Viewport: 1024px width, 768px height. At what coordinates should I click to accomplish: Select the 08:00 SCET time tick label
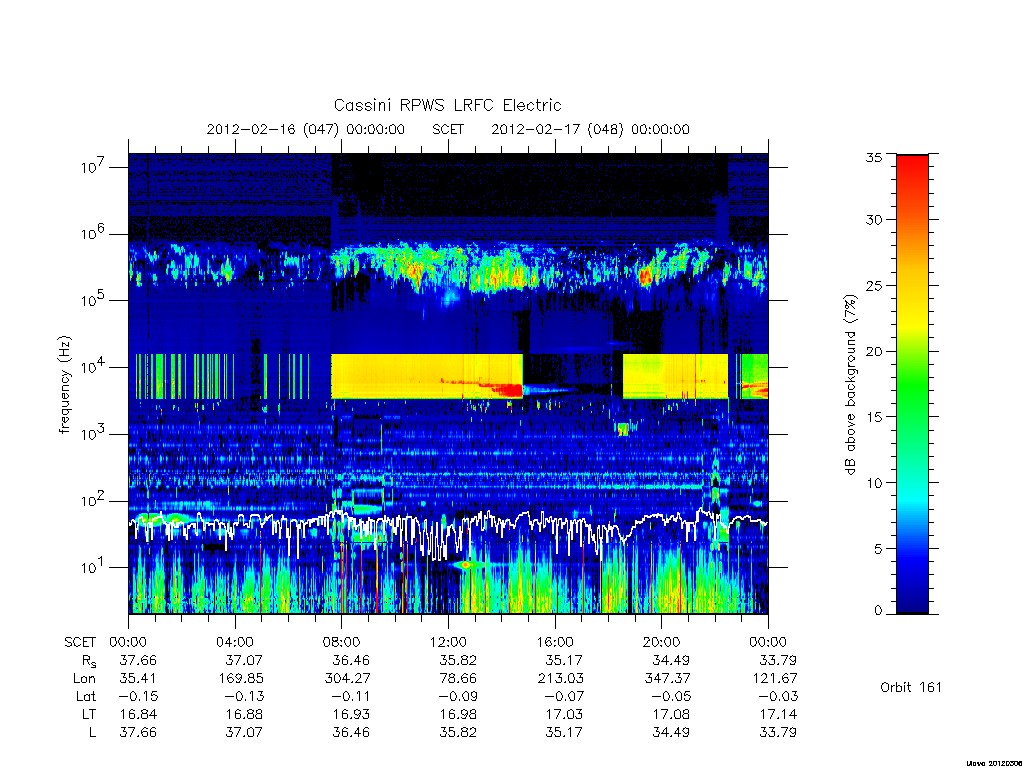click(x=342, y=642)
